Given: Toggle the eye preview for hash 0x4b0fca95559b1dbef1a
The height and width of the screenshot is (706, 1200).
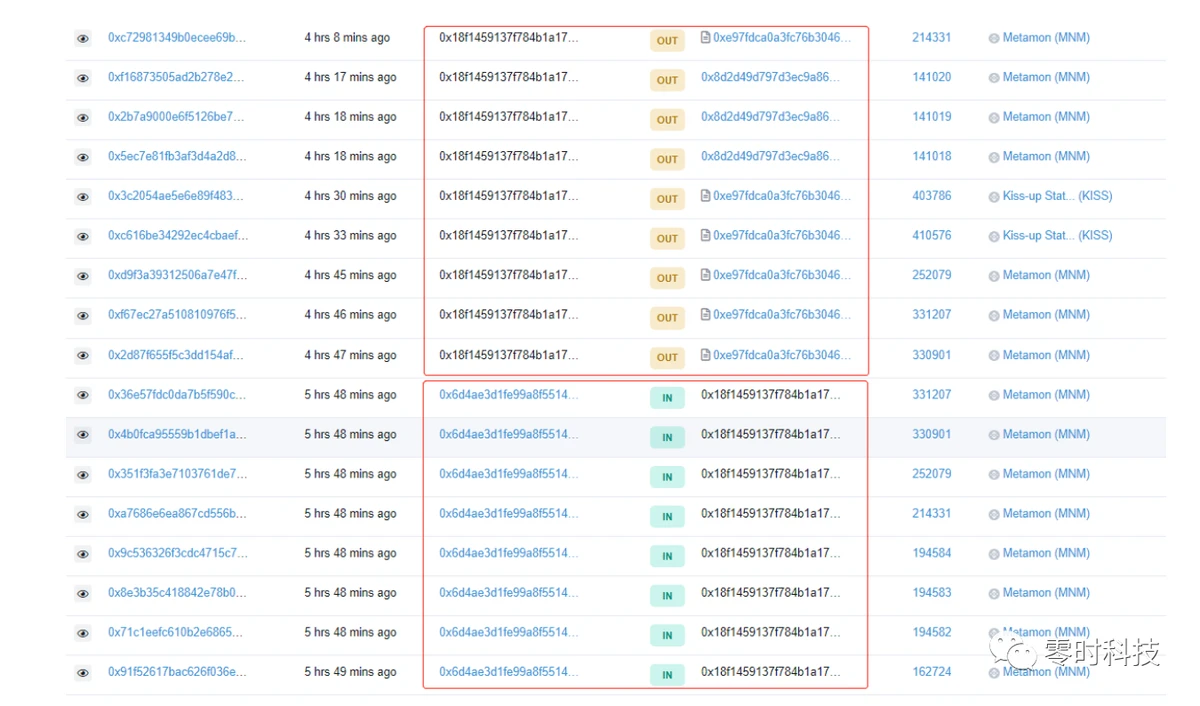Looking at the screenshot, I should (83, 435).
